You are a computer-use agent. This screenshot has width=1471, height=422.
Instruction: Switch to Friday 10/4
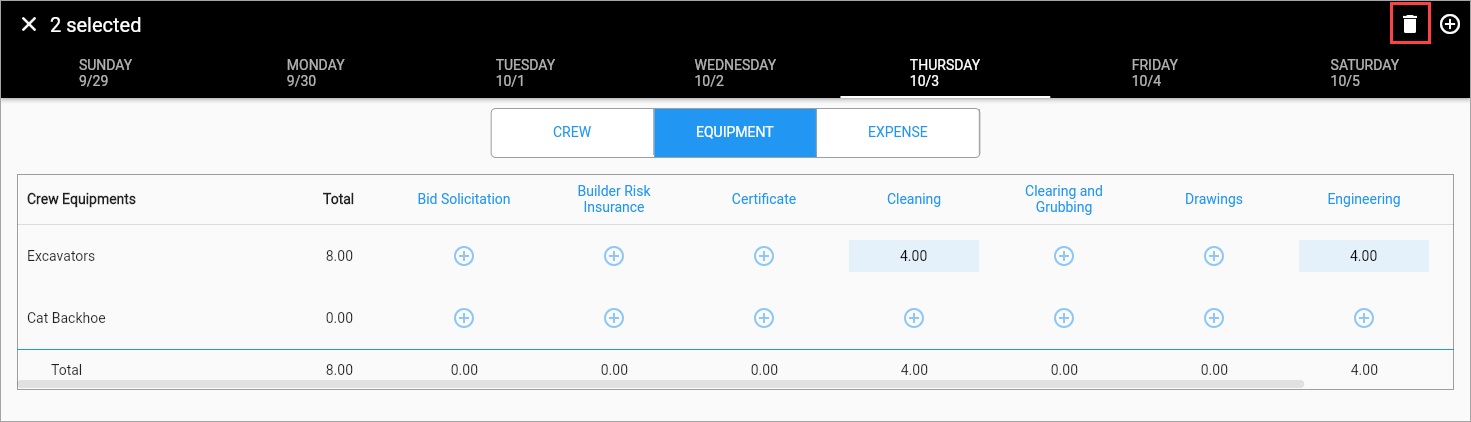pyautogui.click(x=1155, y=73)
